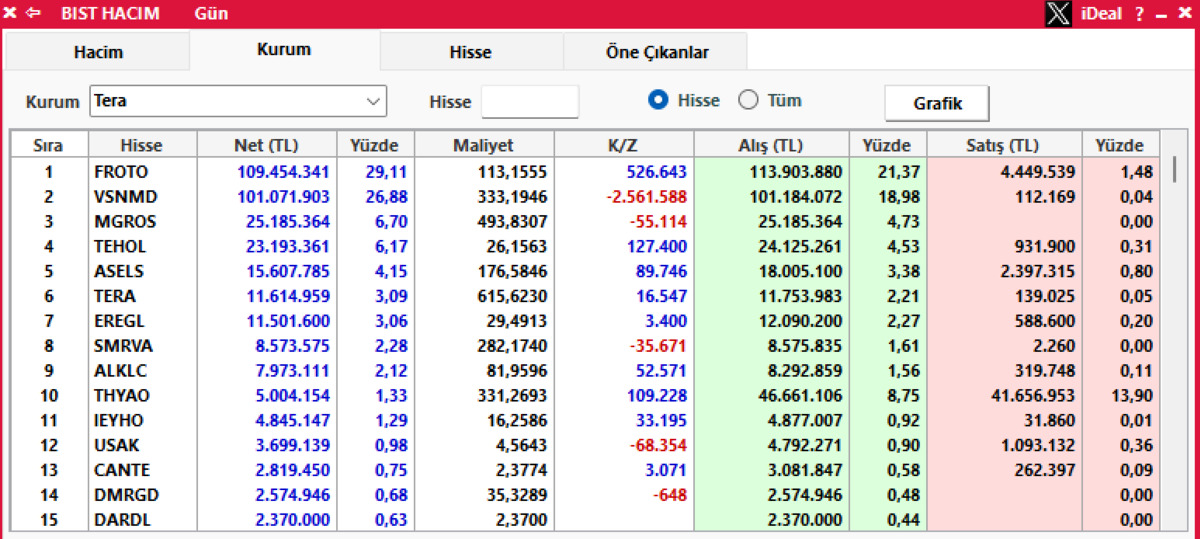The width and height of the screenshot is (1200, 539).
Task: Select the USAK stock name
Action: tap(115, 445)
